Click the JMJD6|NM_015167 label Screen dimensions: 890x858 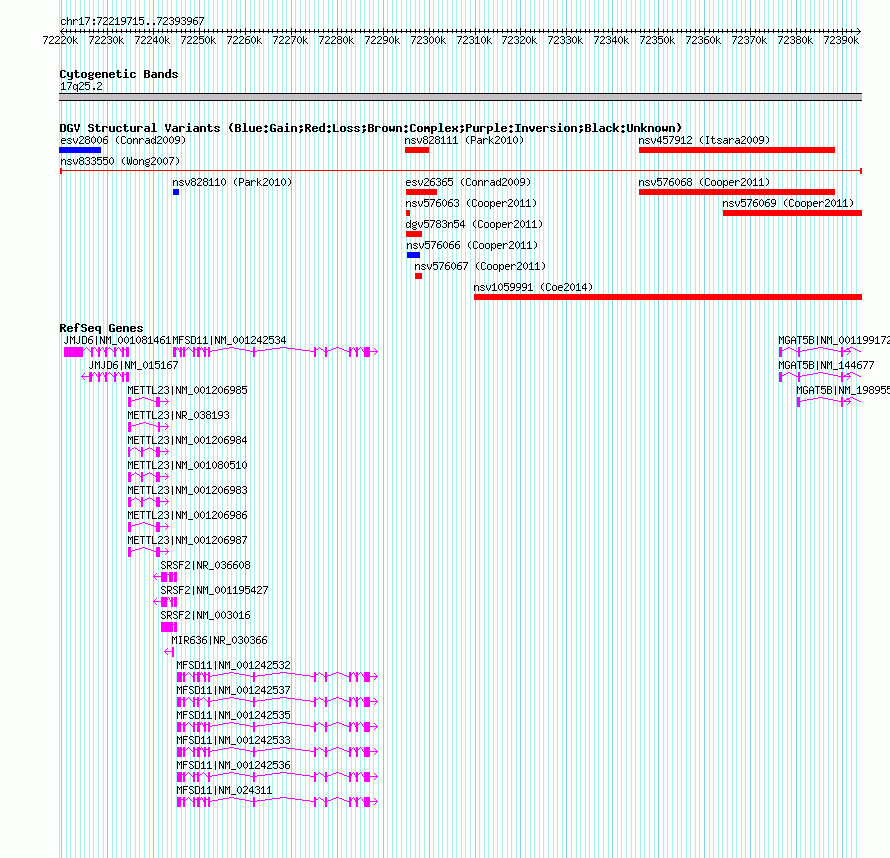click(x=133, y=365)
